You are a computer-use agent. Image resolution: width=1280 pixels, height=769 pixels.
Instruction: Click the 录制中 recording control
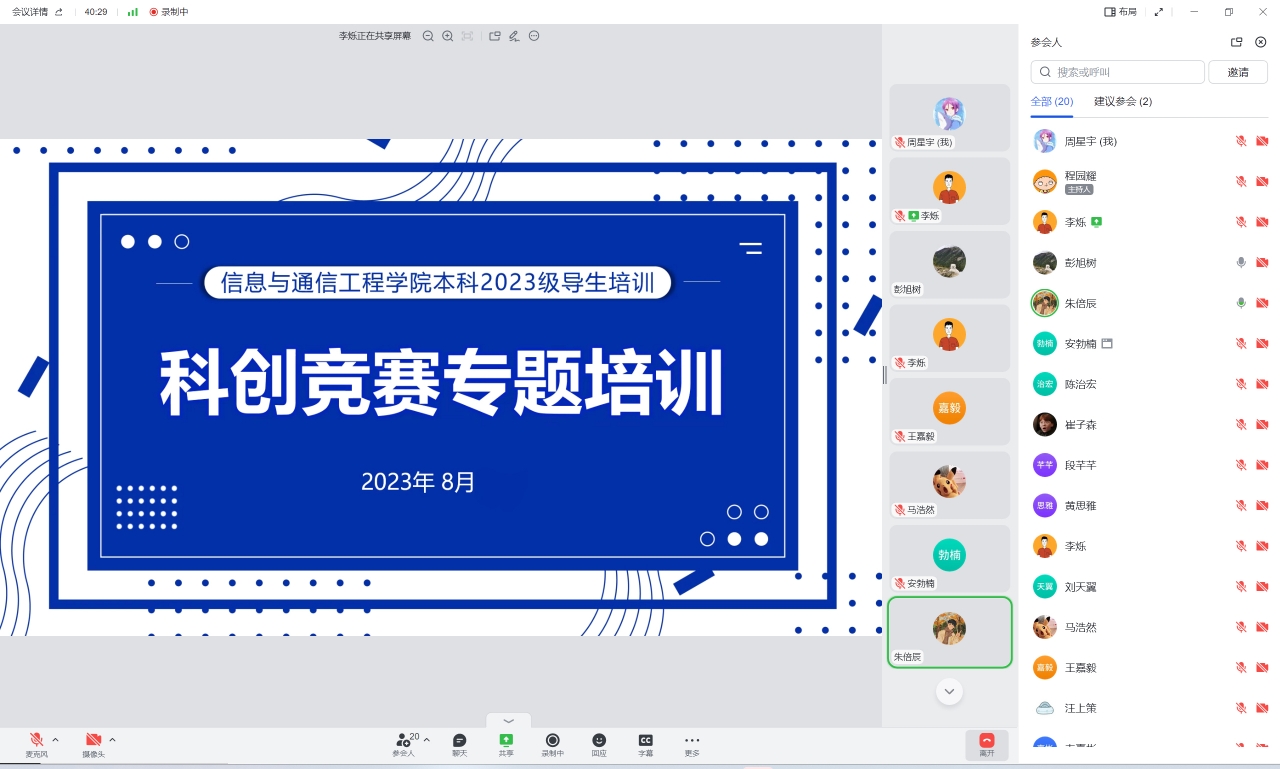[x=552, y=745]
